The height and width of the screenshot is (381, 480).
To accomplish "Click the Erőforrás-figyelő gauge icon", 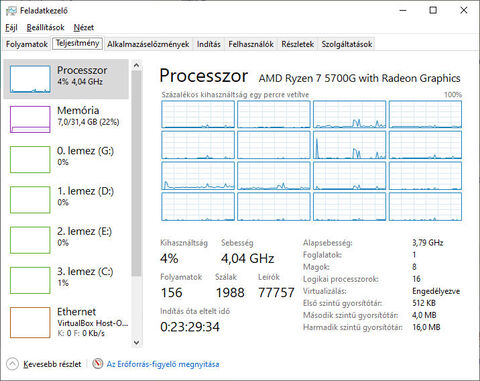I will coord(97,364).
